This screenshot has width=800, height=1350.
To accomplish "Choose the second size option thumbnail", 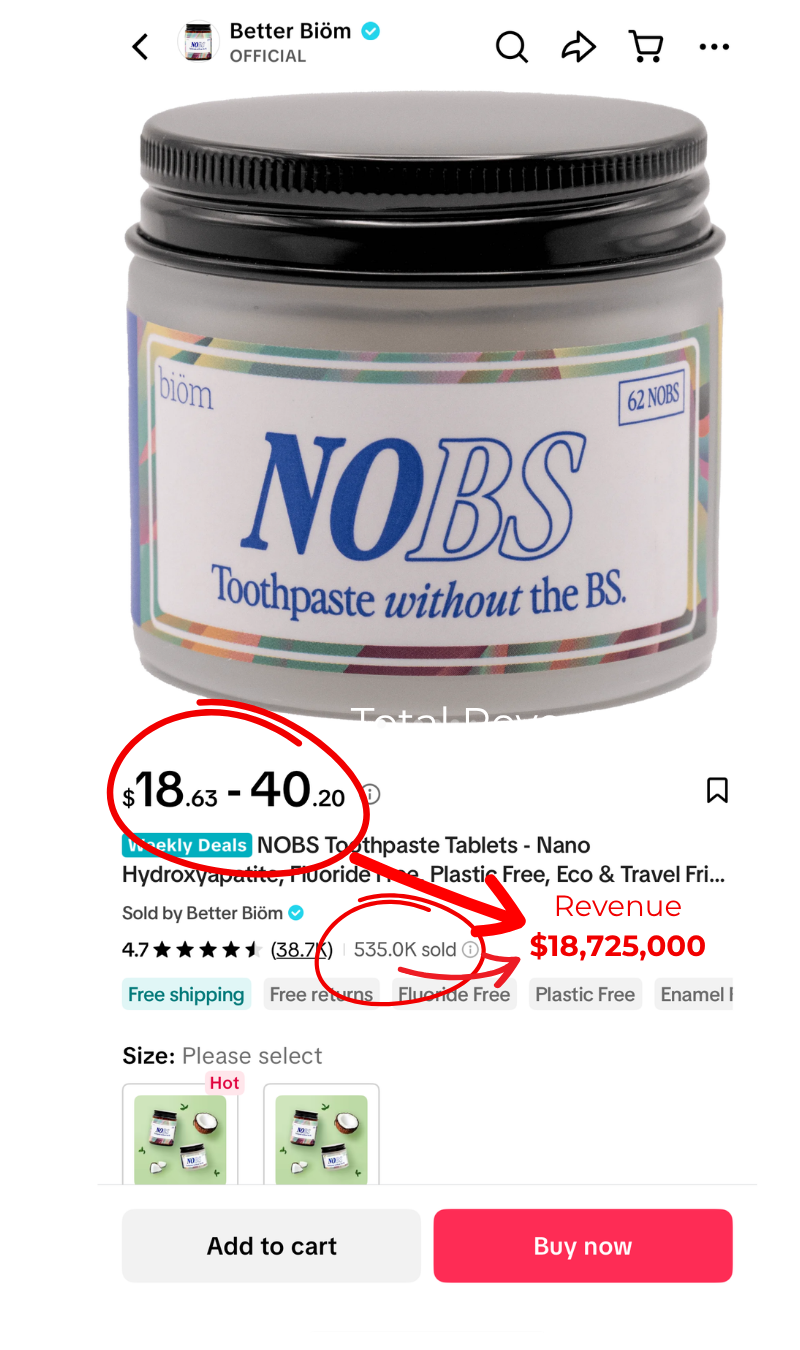I will coord(321,1135).
